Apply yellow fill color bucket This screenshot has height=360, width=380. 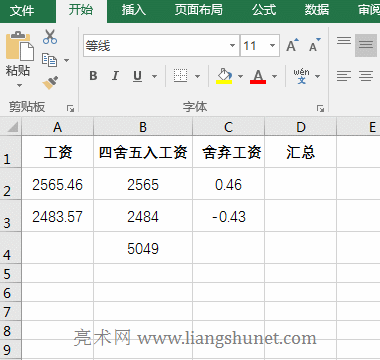click(x=224, y=76)
